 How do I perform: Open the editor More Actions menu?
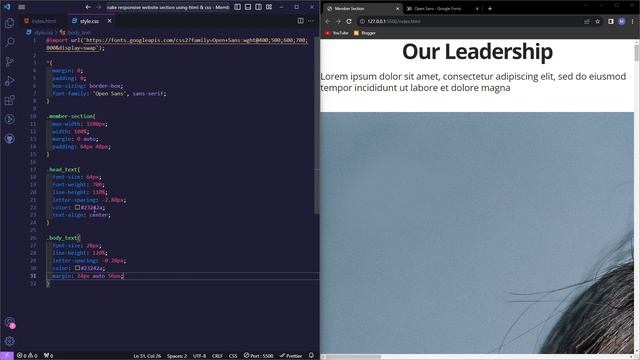311,21
